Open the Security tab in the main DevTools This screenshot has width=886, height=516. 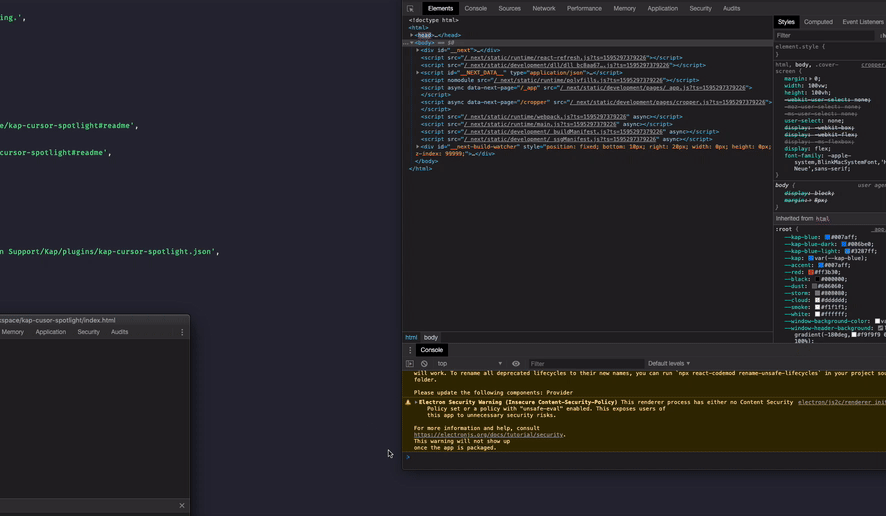coord(700,8)
